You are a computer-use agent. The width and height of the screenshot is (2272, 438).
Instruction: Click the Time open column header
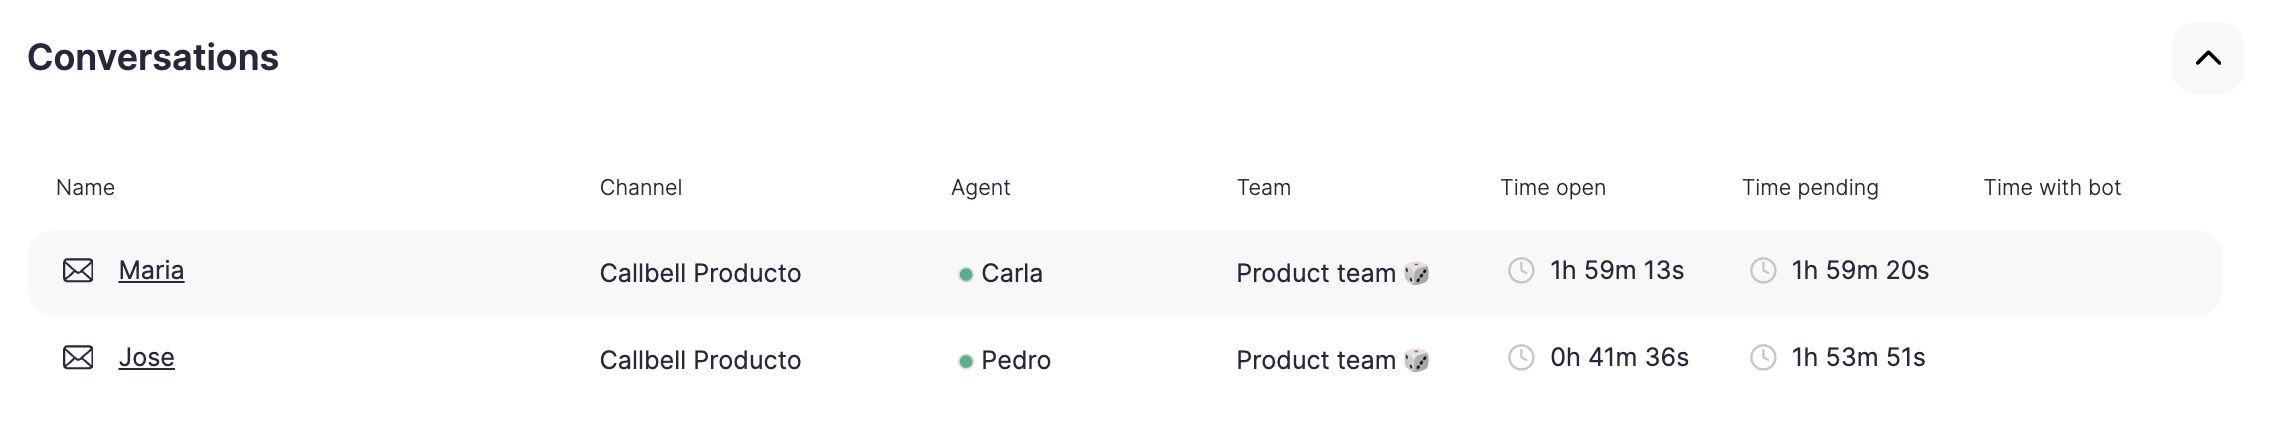(x=1552, y=187)
